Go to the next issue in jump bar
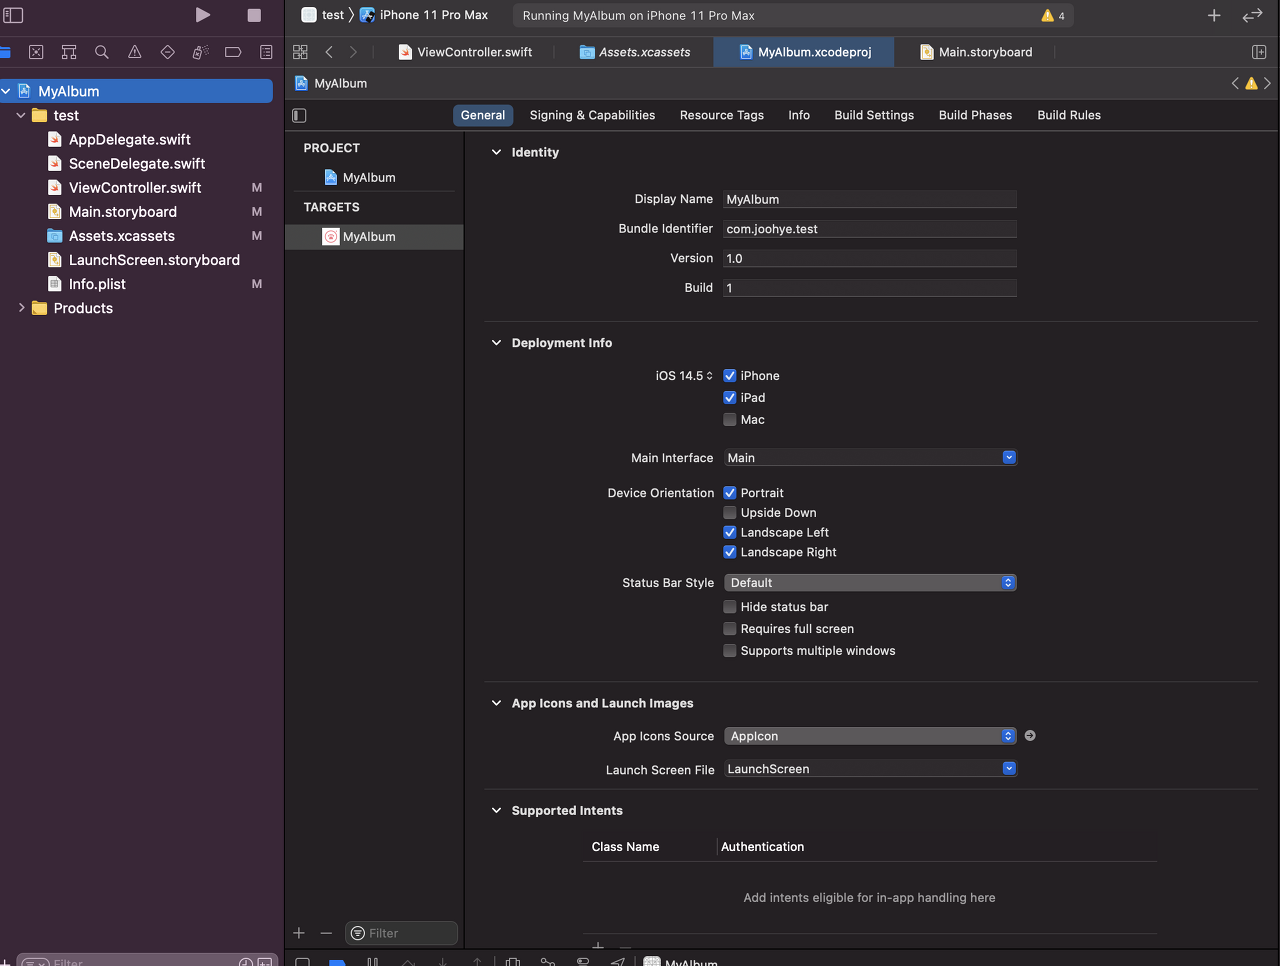 click(1267, 84)
